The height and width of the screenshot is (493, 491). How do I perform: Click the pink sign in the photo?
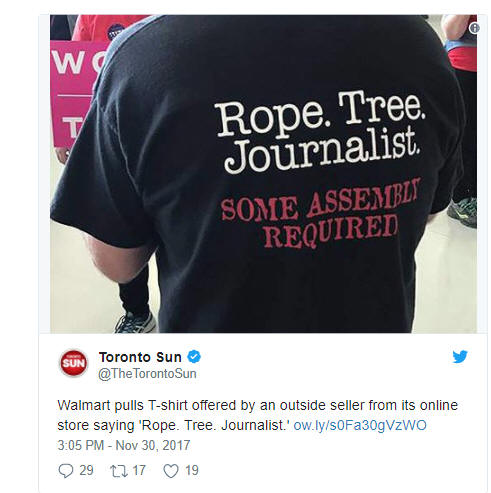point(70,93)
